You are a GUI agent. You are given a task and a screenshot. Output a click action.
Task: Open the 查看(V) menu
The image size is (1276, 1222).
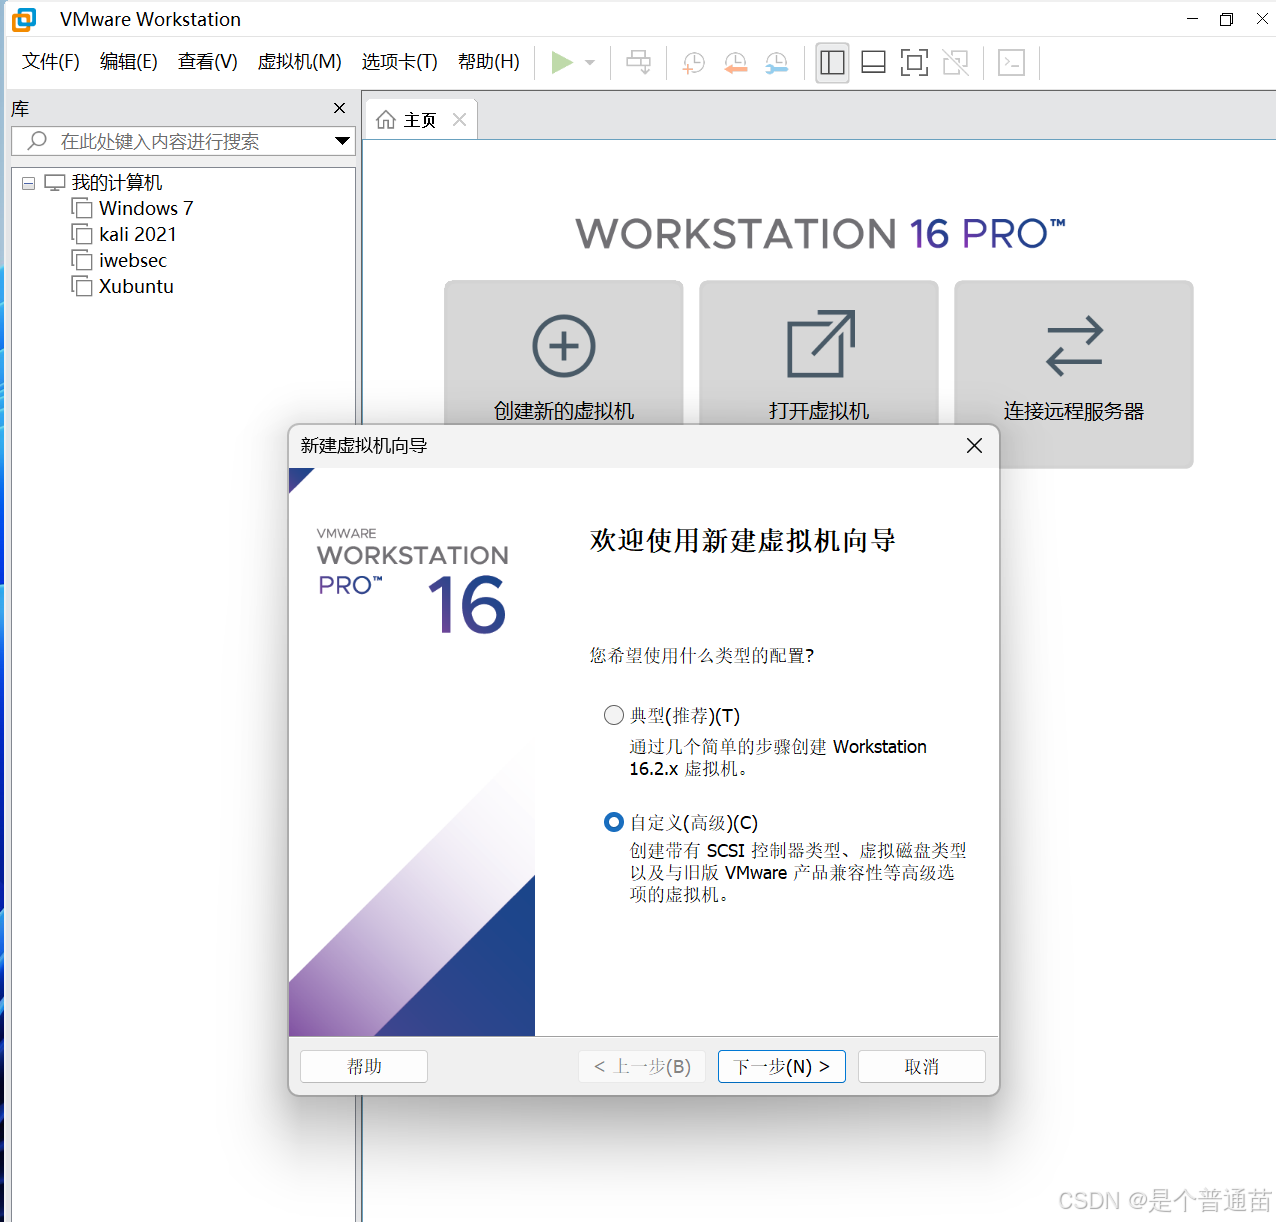pyautogui.click(x=208, y=62)
